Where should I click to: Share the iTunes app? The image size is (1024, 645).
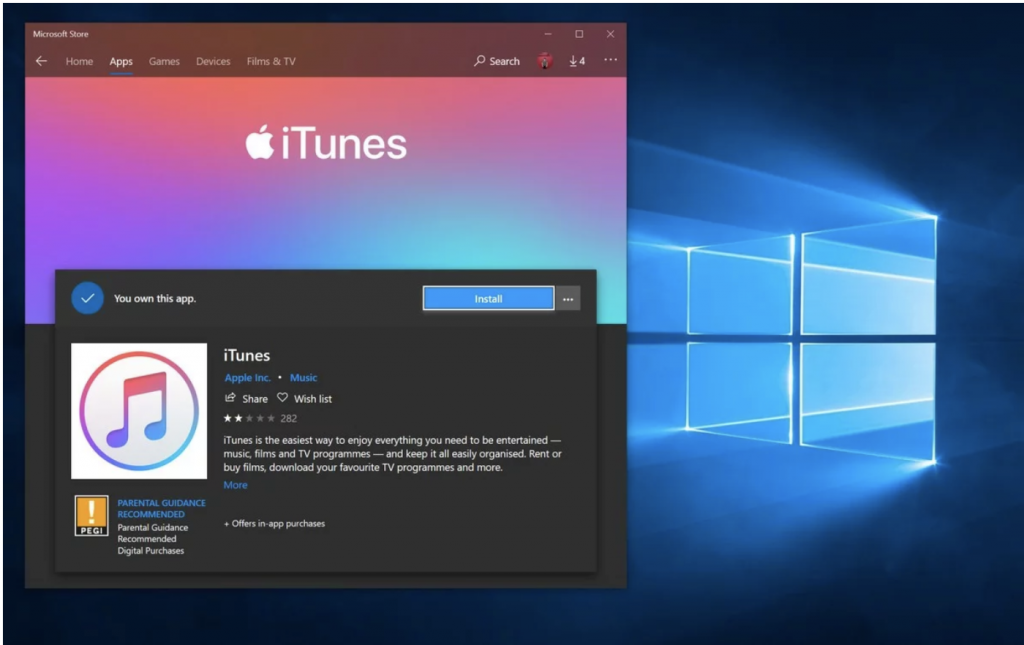pyautogui.click(x=246, y=398)
